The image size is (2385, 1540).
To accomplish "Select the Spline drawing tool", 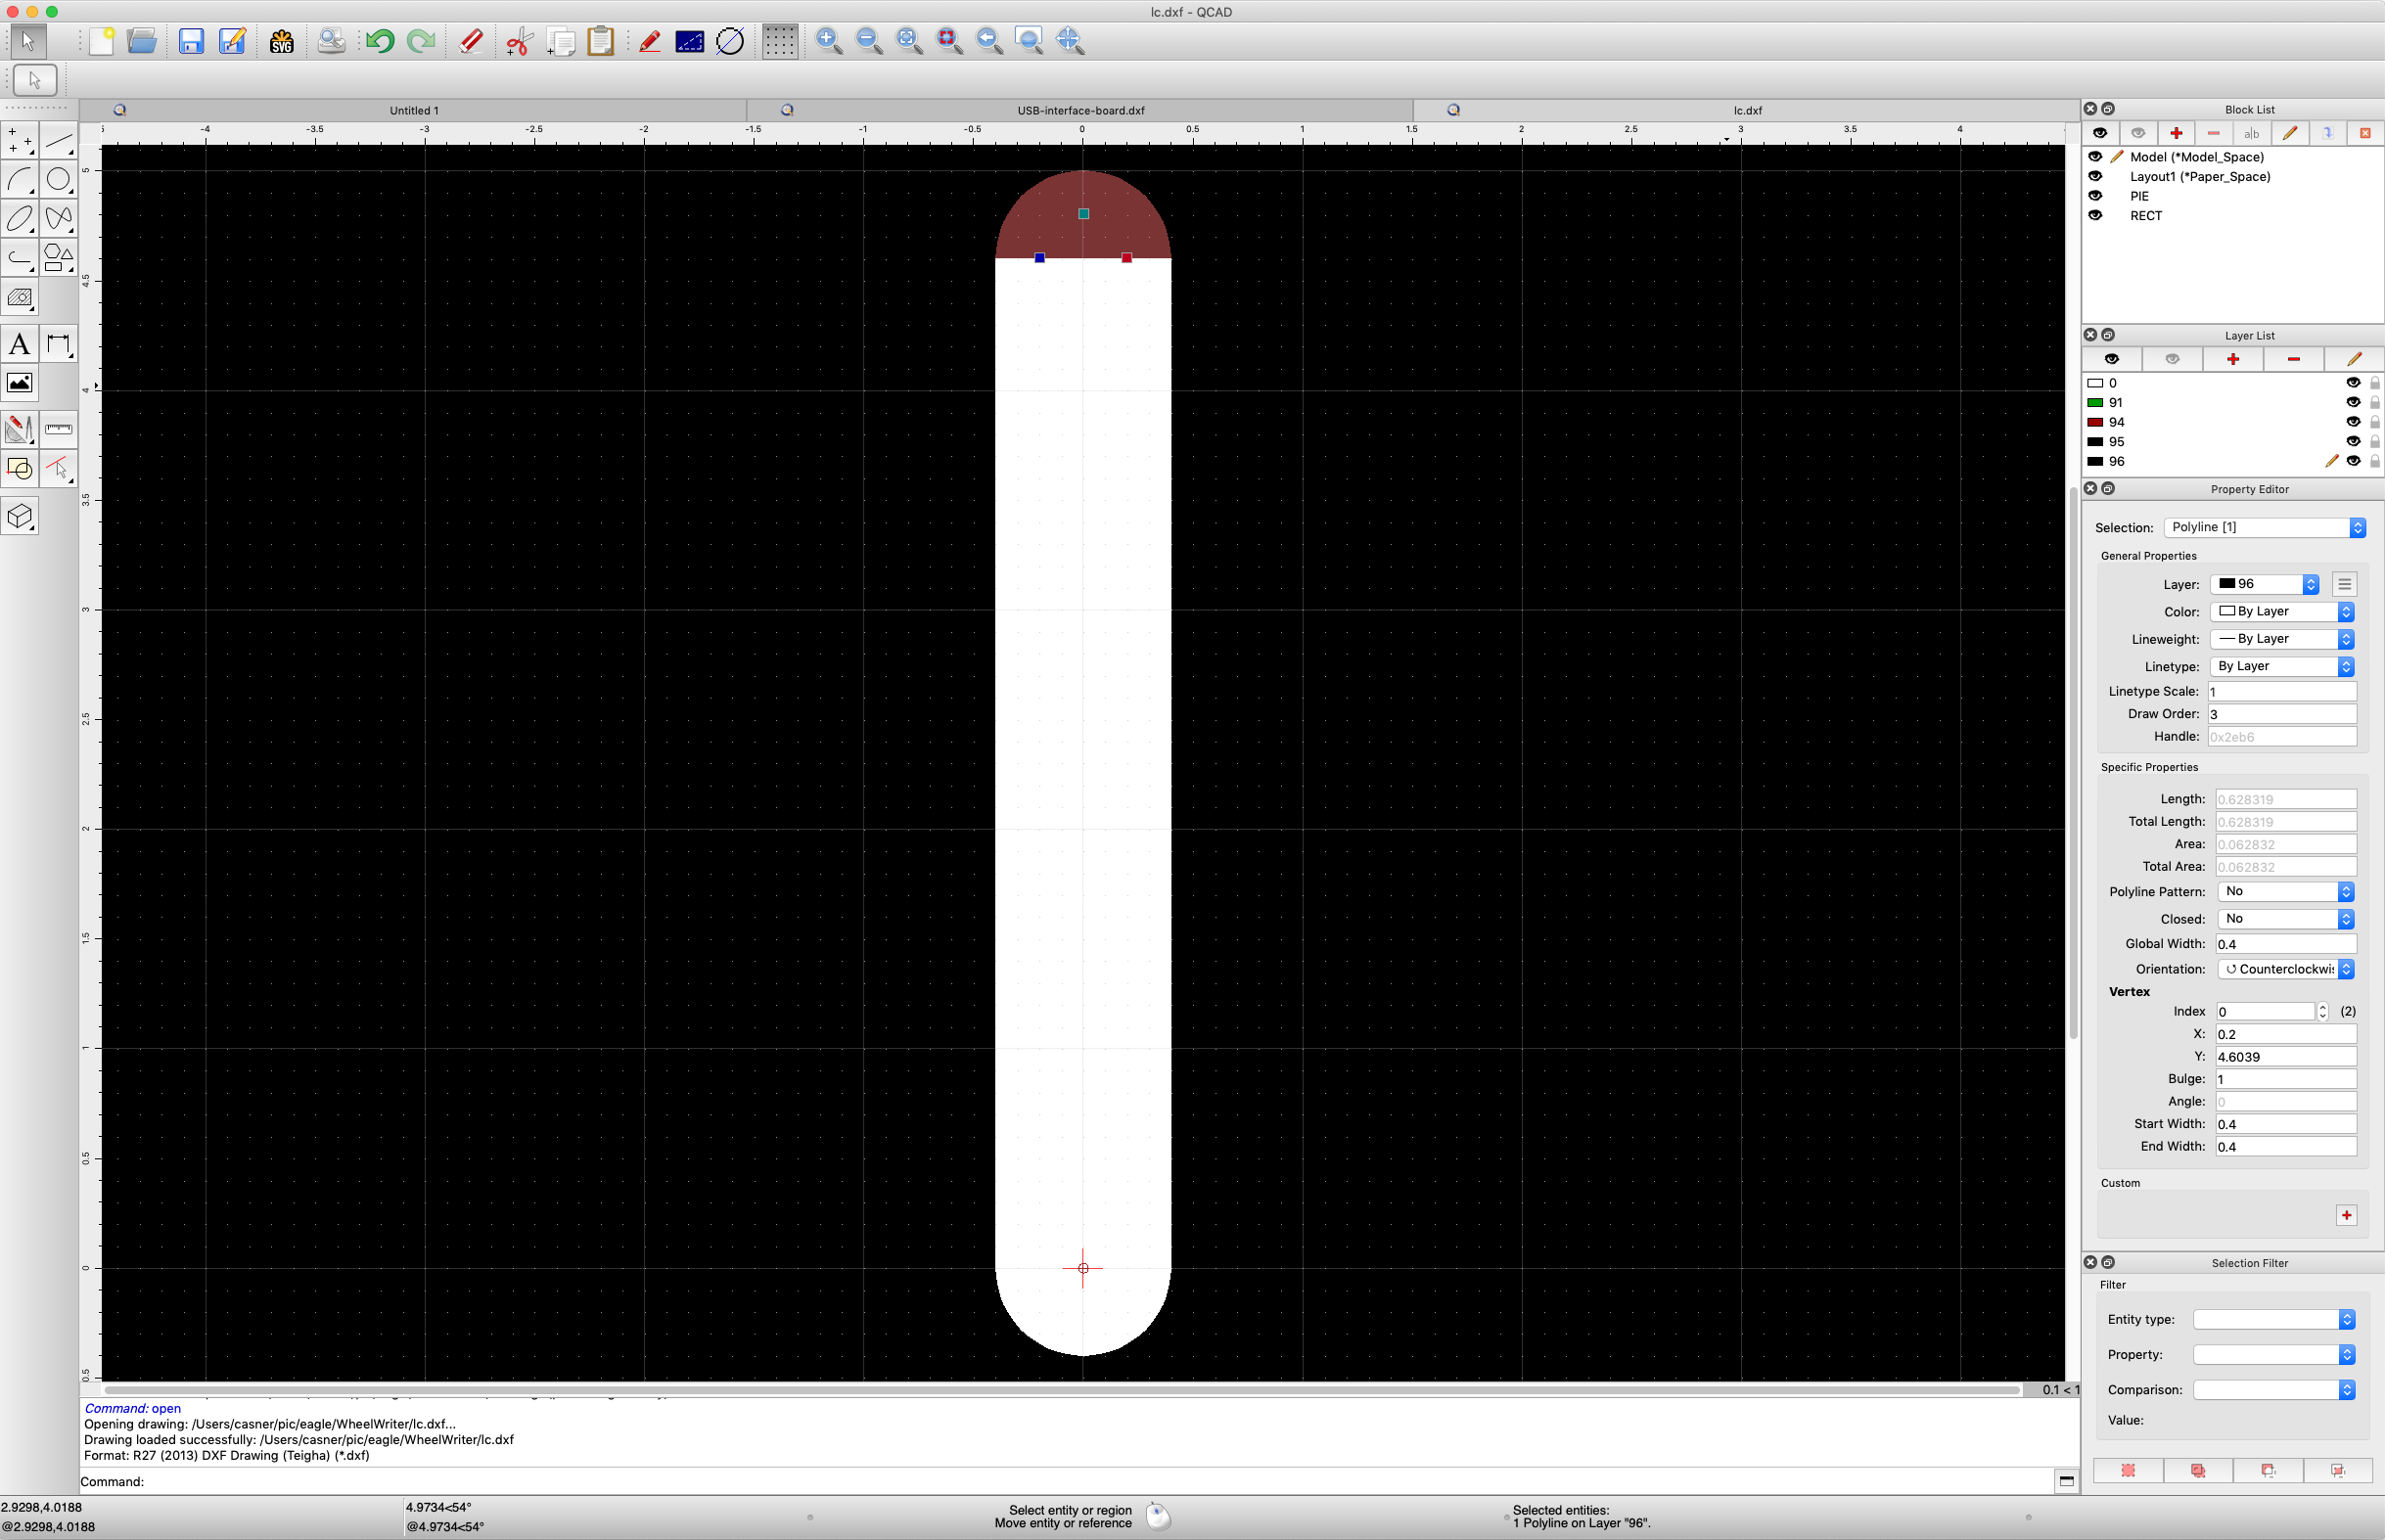I will 59,219.
